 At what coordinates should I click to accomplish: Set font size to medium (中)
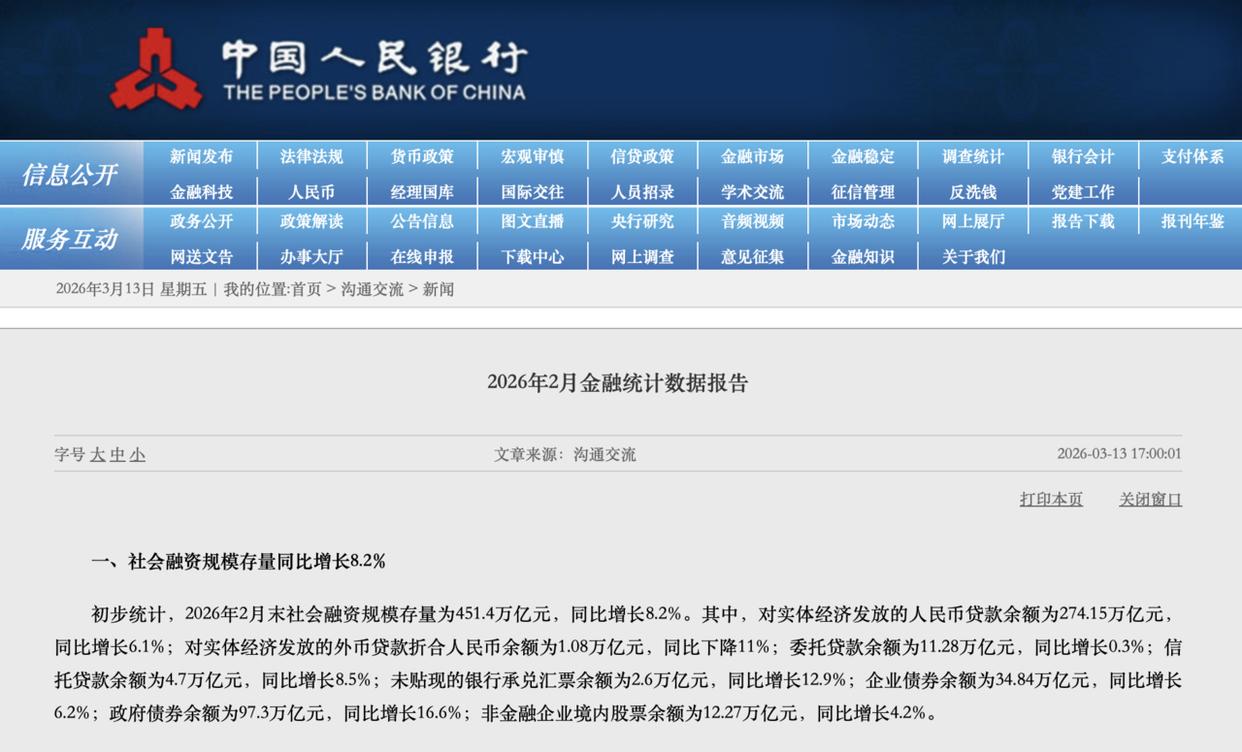118,455
